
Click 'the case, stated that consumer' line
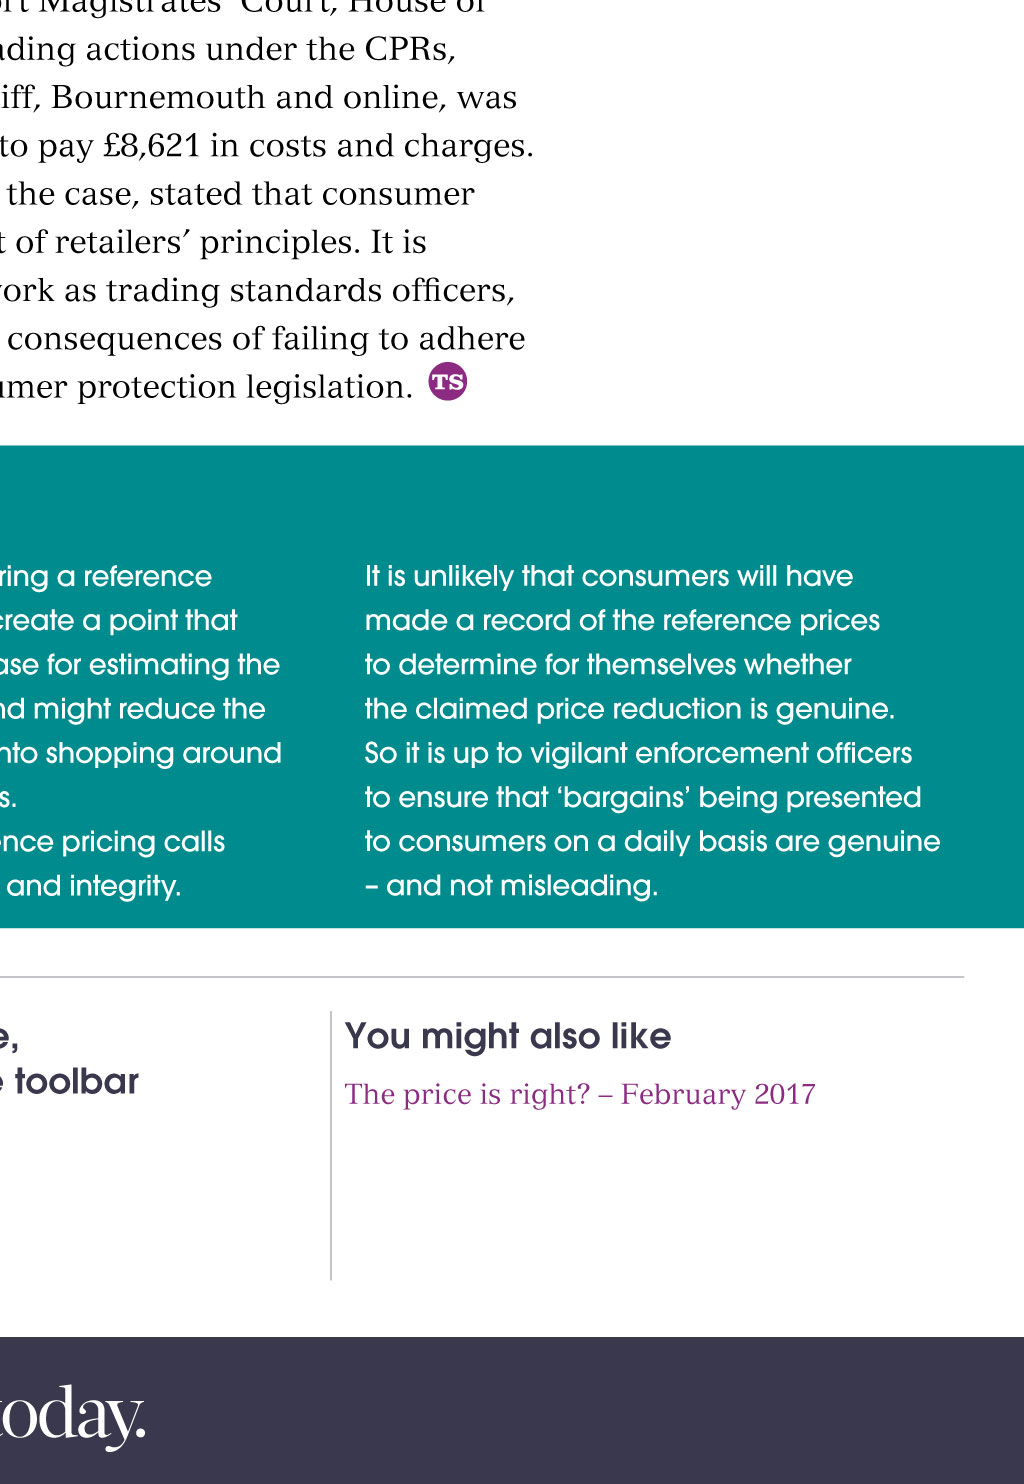pos(240,194)
